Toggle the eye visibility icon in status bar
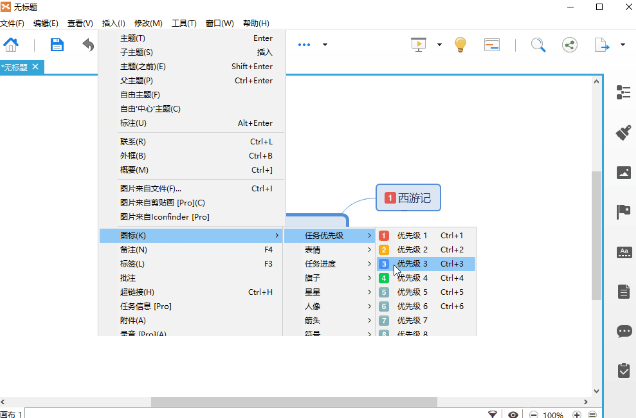636x418 pixels. point(513,413)
